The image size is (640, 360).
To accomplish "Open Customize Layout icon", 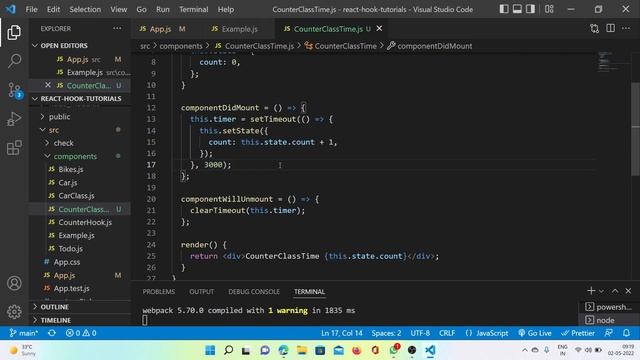I will [x=549, y=9].
